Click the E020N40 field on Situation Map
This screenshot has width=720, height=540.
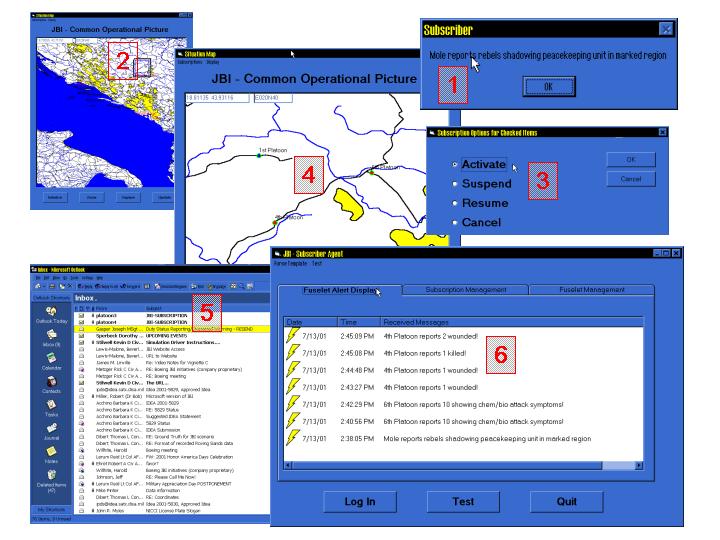(x=273, y=98)
